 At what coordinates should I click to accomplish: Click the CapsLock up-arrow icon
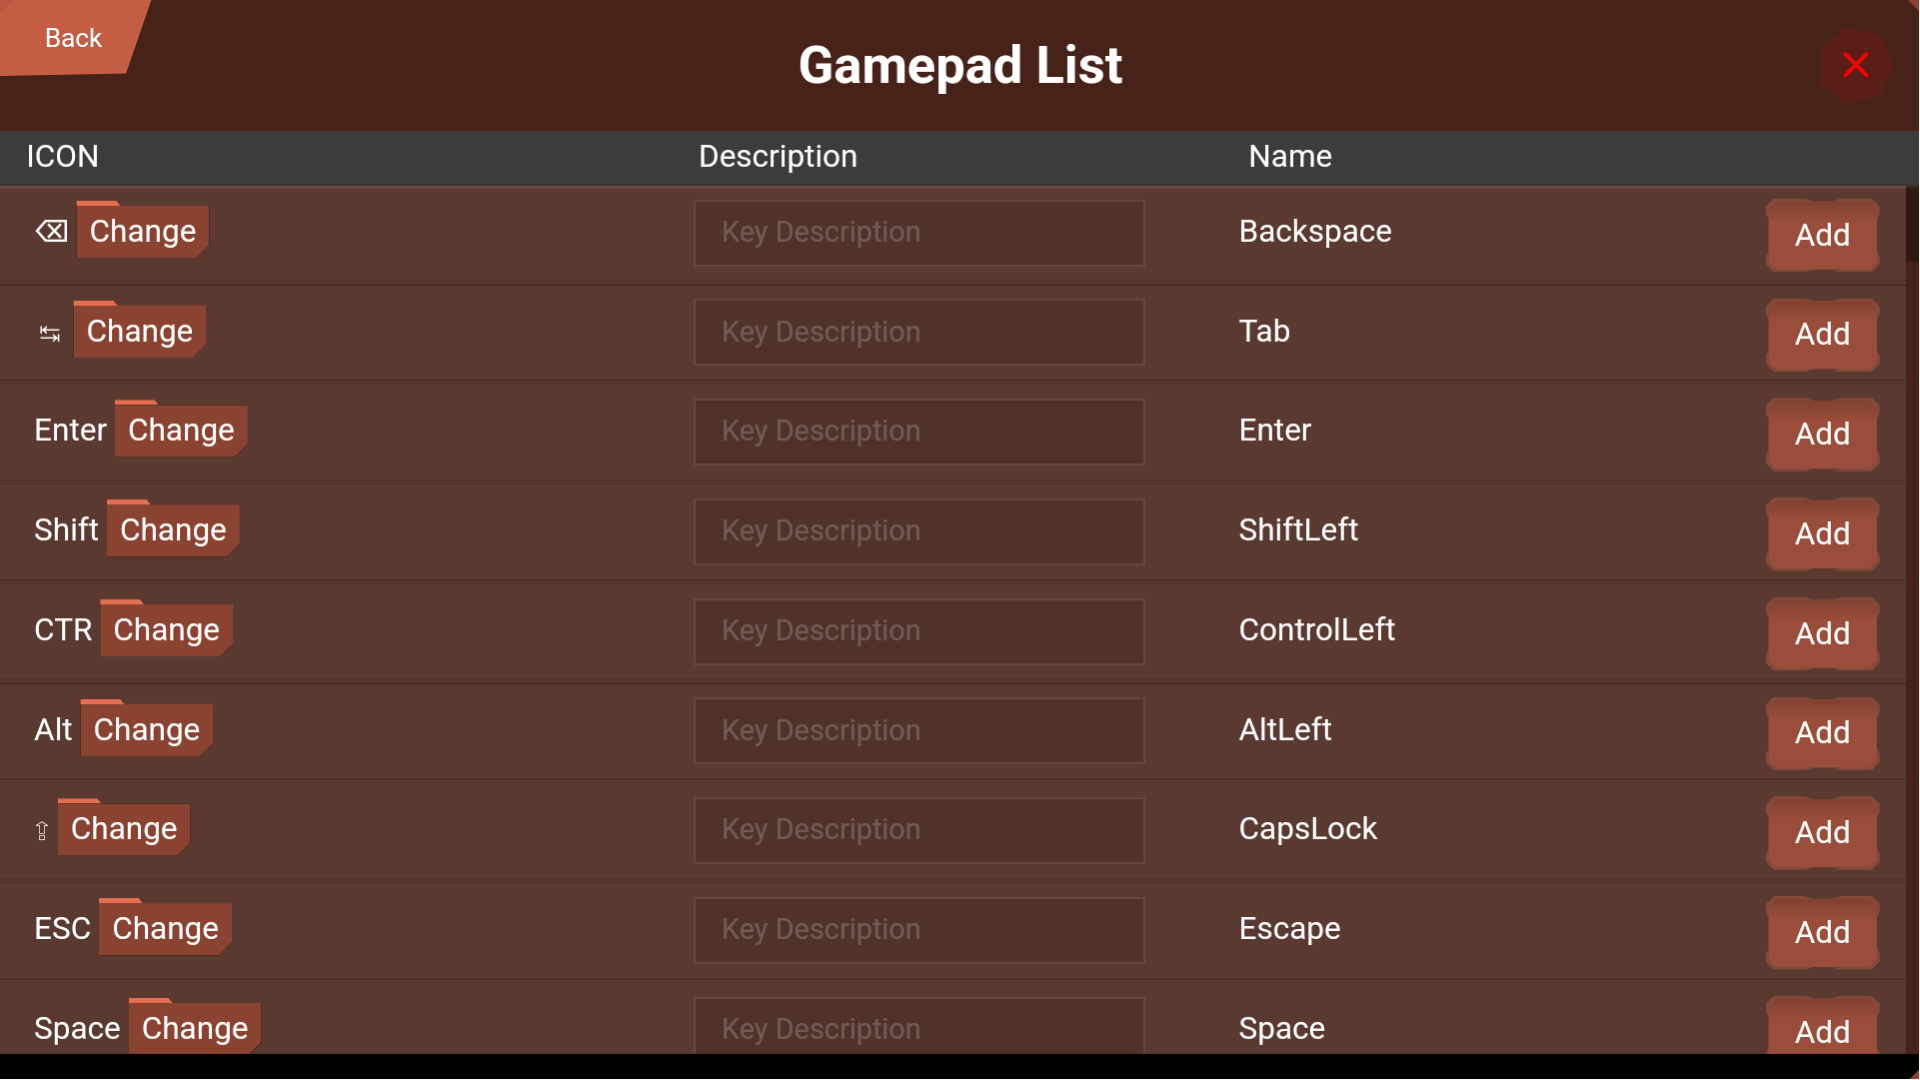42,831
